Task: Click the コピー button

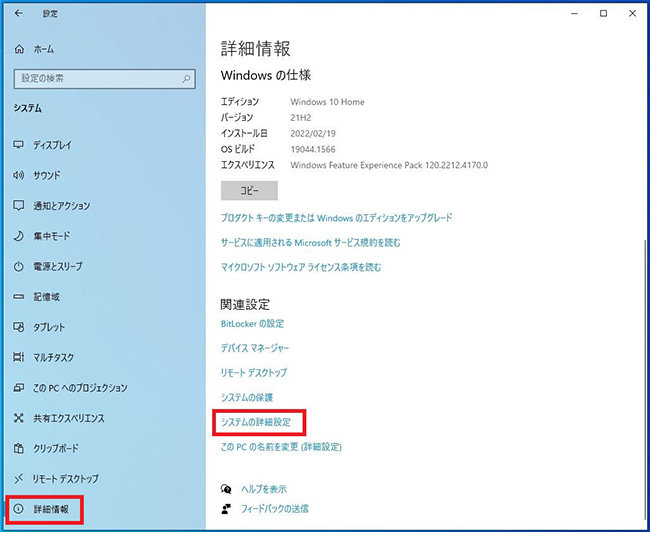Action: [249, 190]
